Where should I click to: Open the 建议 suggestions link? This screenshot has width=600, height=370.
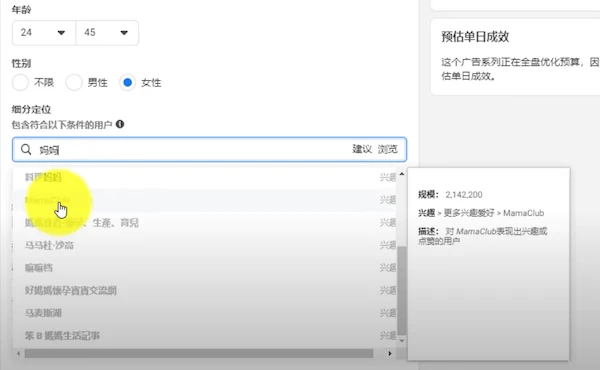pos(362,149)
